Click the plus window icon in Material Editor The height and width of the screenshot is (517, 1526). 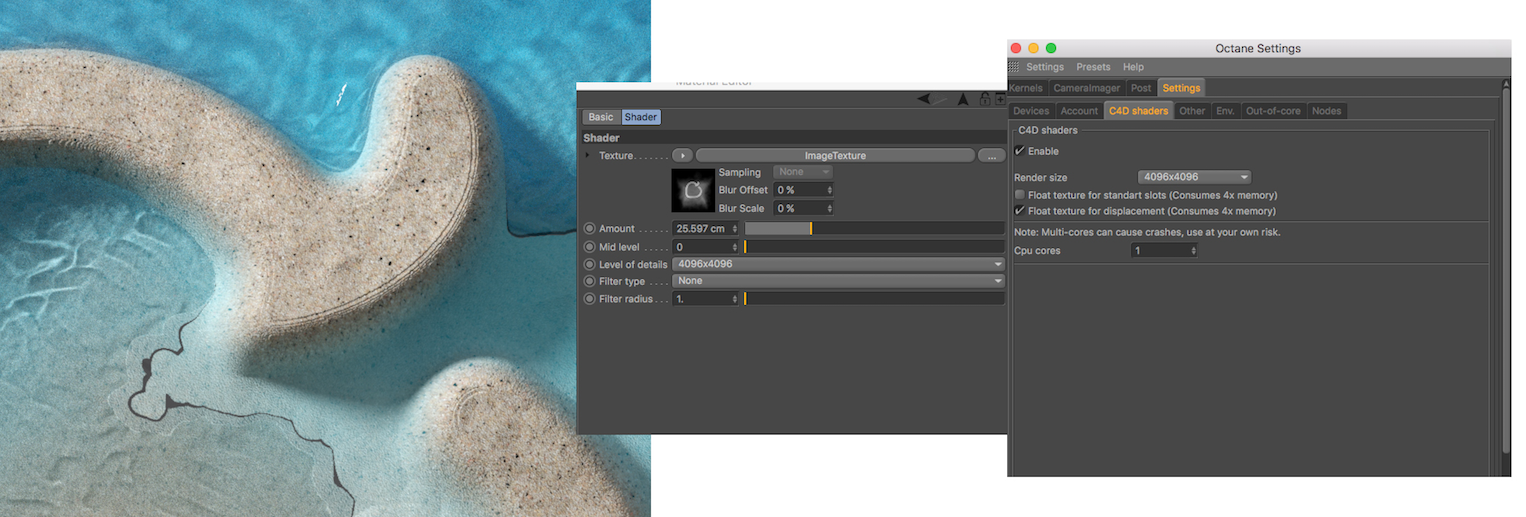coord(1000,99)
